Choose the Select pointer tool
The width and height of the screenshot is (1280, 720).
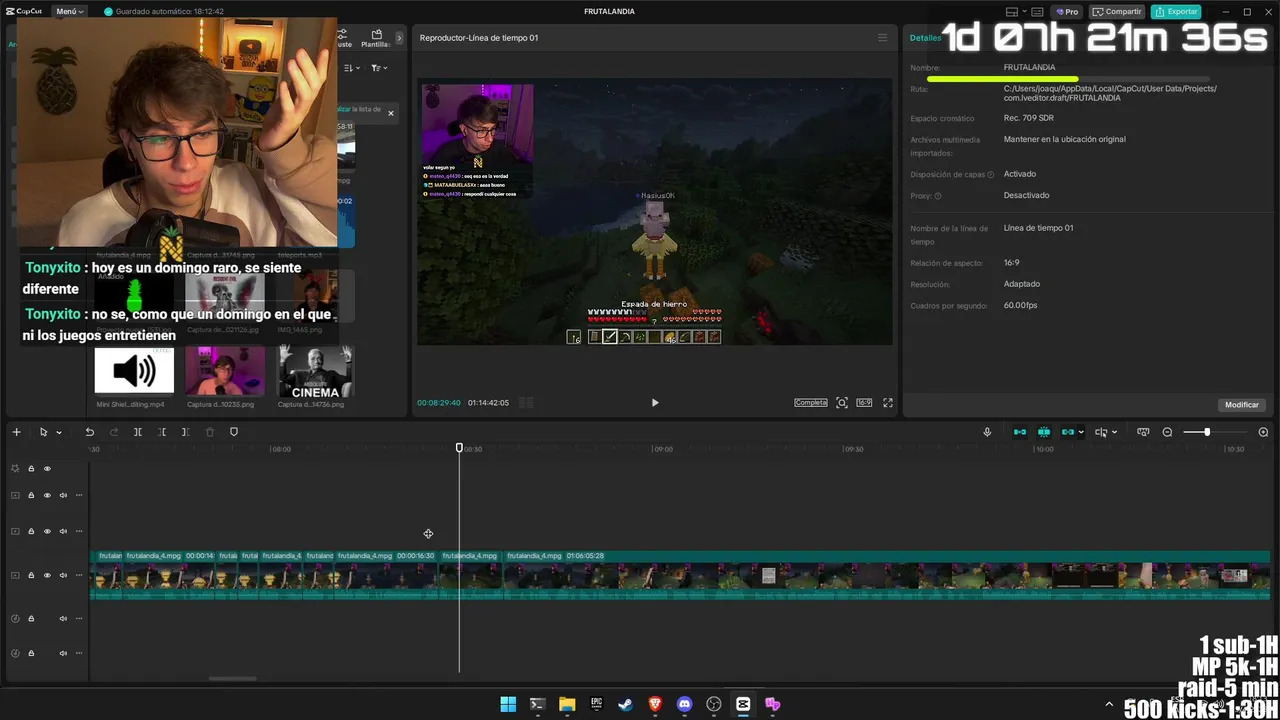coord(43,432)
